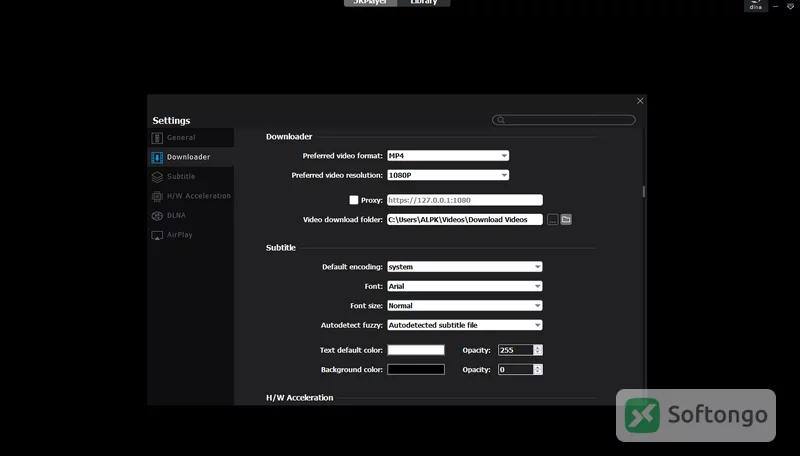Image resolution: width=800 pixels, height=456 pixels.
Task: Click the Proxy address input field
Action: [465, 200]
